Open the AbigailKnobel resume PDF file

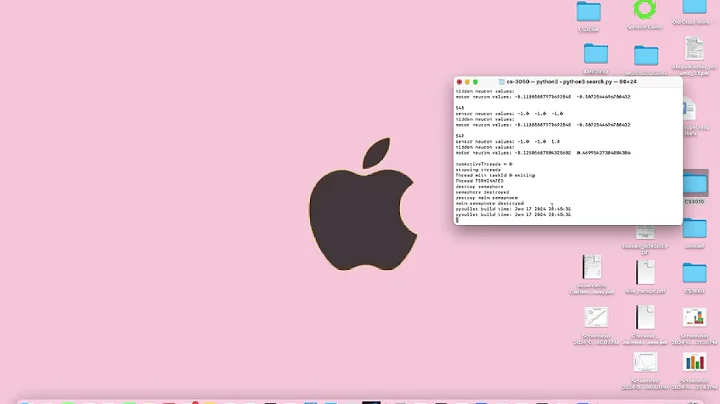[x=694, y=48]
